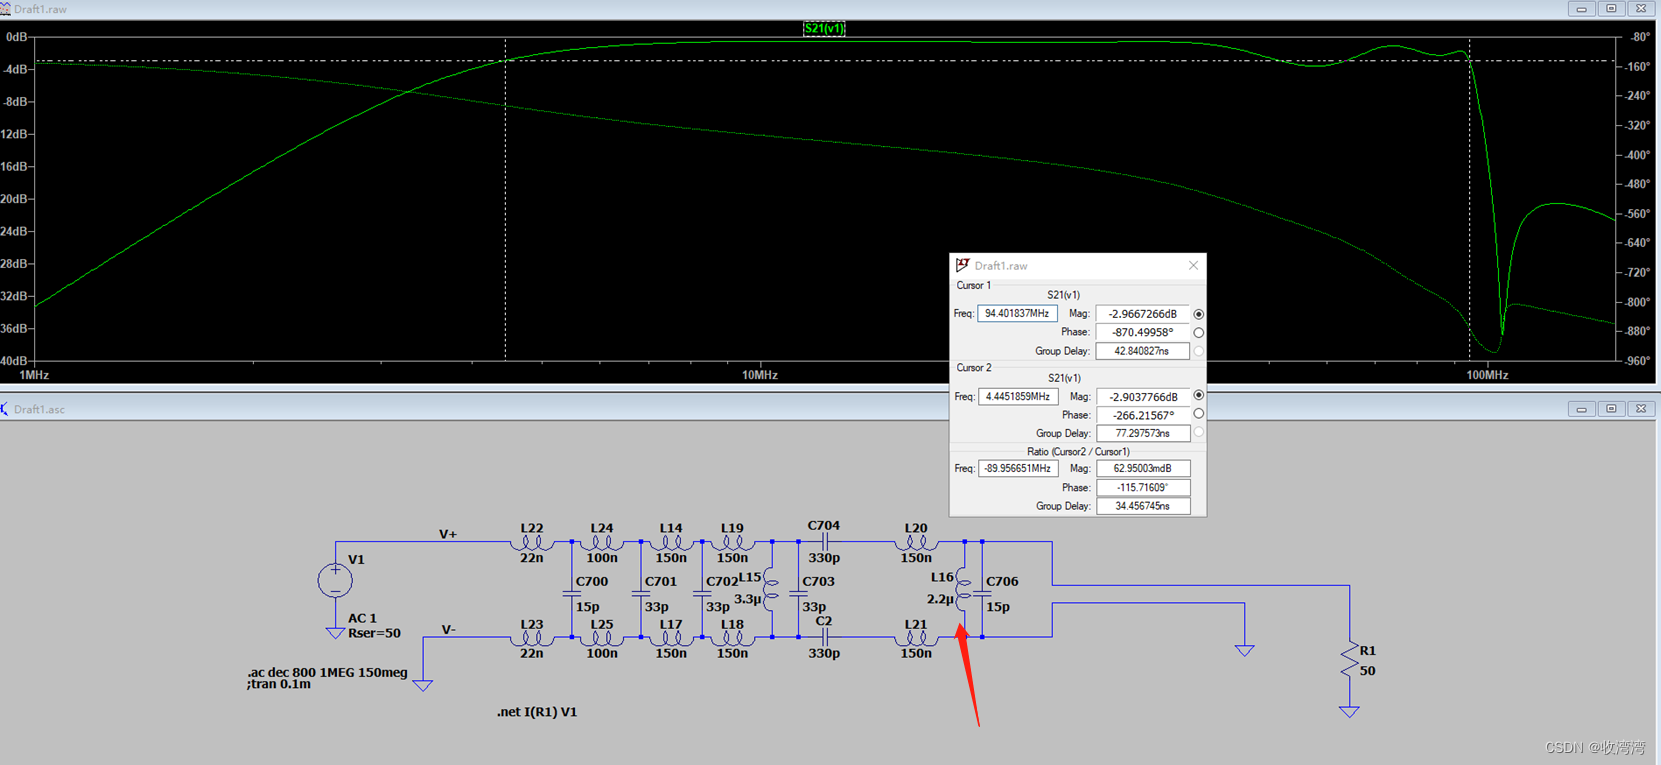Image resolution: width=1661 pixels, height=765 pixels.
Task: Select the L22 inductor symbol
Action: click(x=532, y=543)
